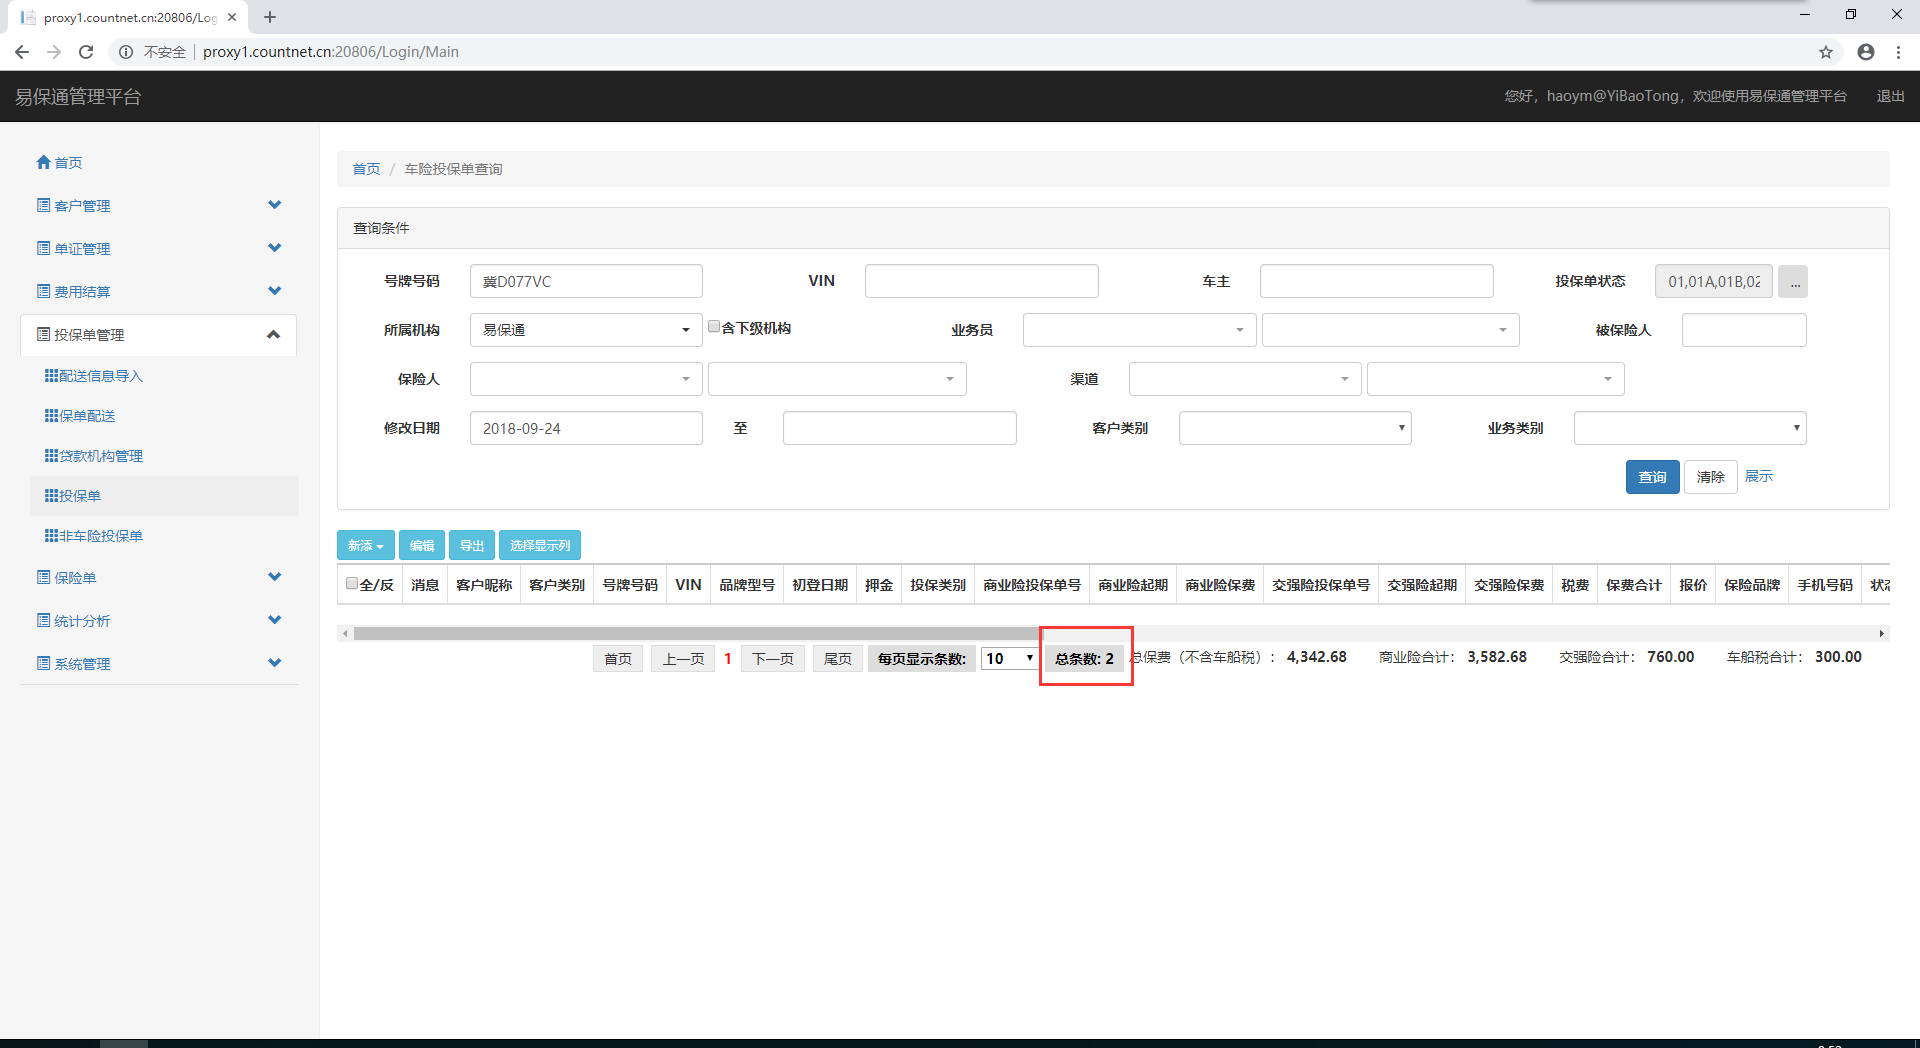Click the 统计分析 list icon
Viewport: 1920px width, 1048px height.
point(43,620)
